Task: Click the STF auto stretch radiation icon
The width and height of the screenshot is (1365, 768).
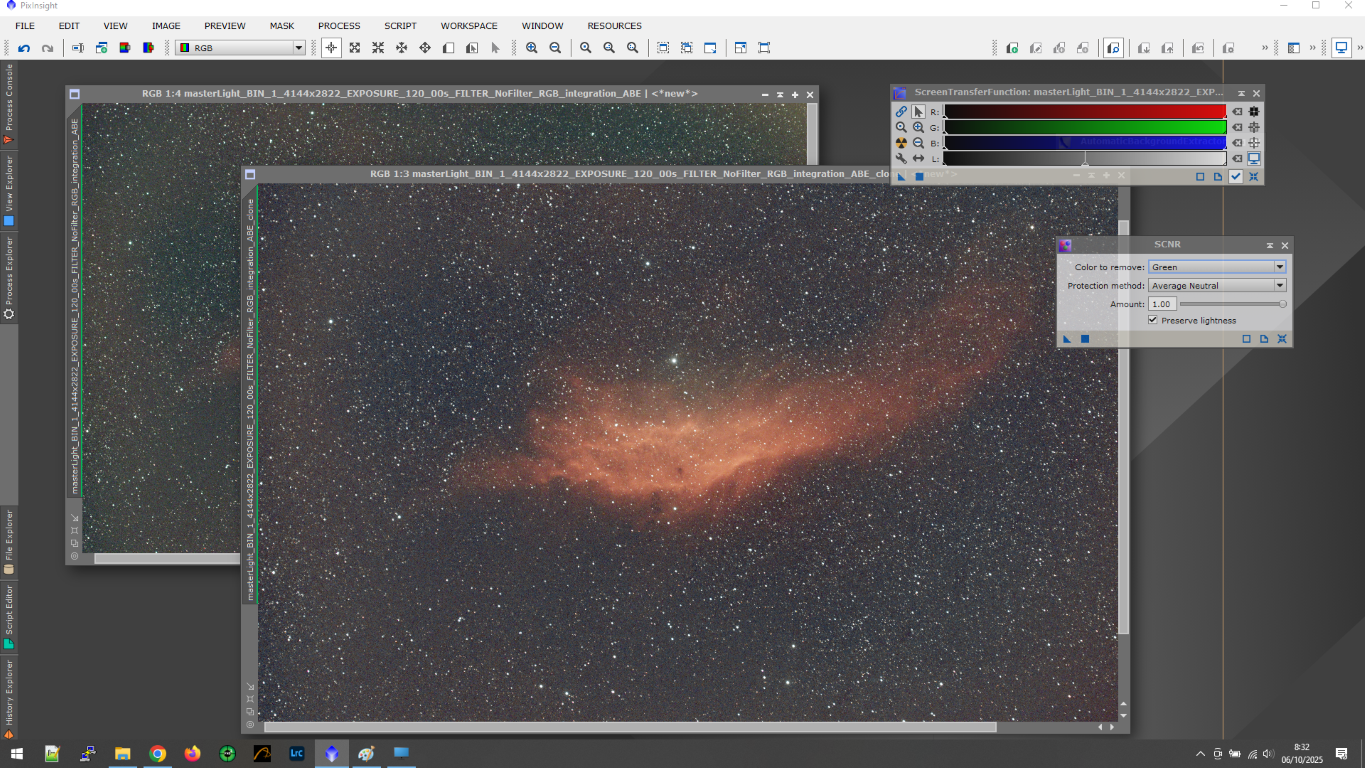Action: click(901, 143)
